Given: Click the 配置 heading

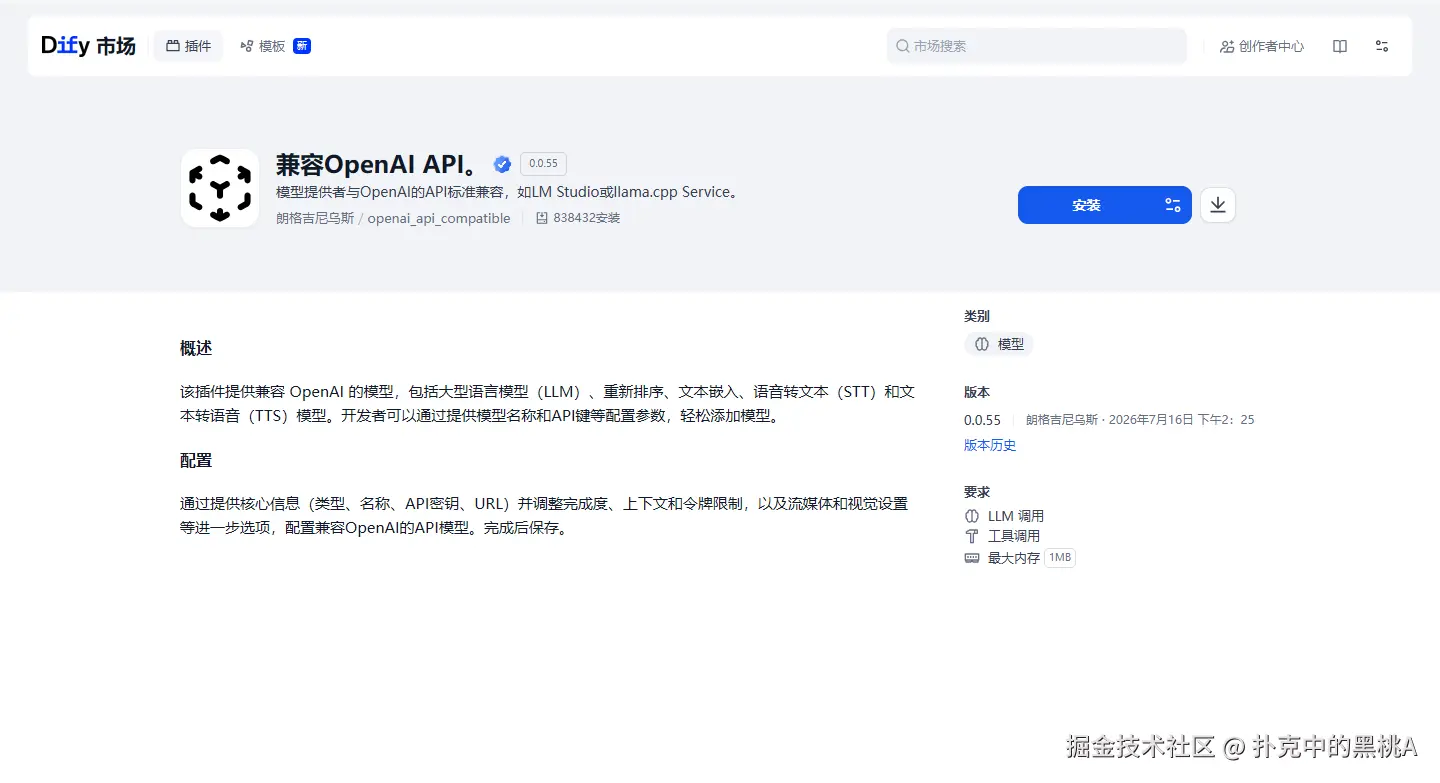Looking at the screenshot, I should (x=196, y=460).
